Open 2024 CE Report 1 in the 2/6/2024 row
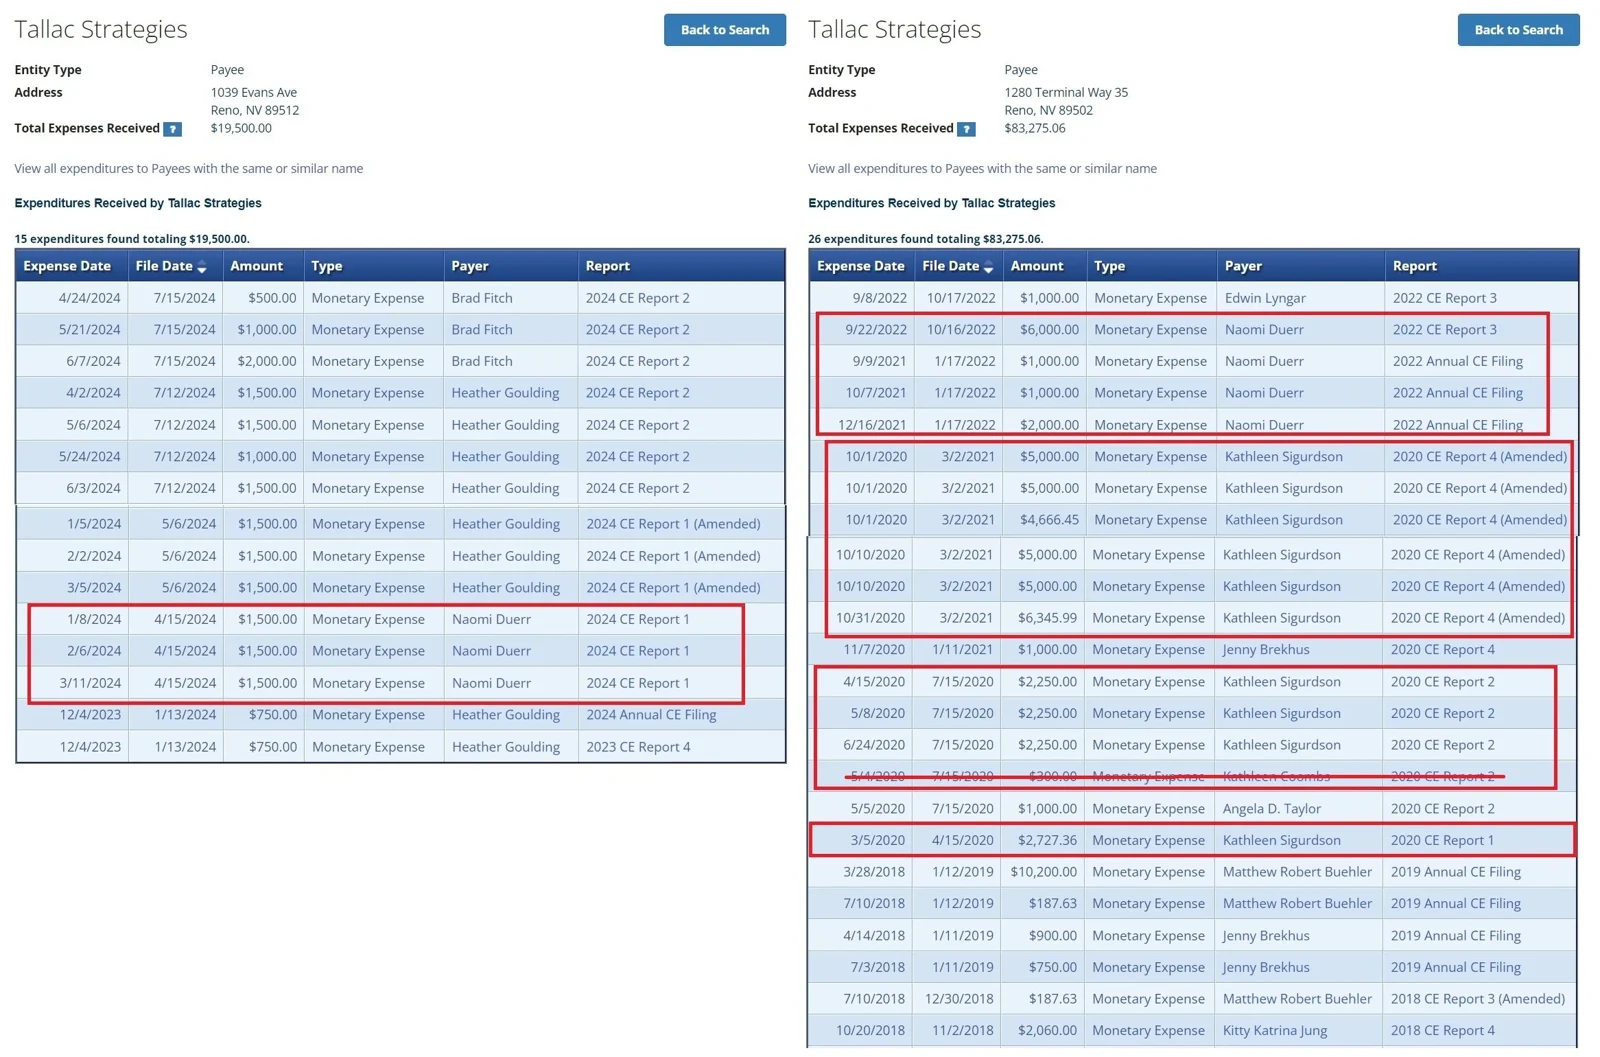This screenshot has height=1057, width=1600. coord(638,651)
